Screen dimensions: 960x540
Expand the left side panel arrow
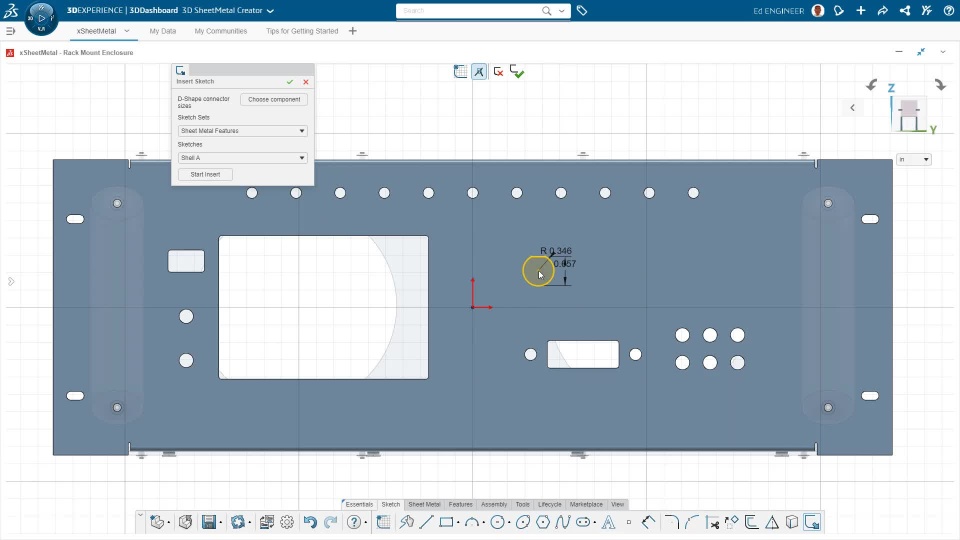pos(11,282)
